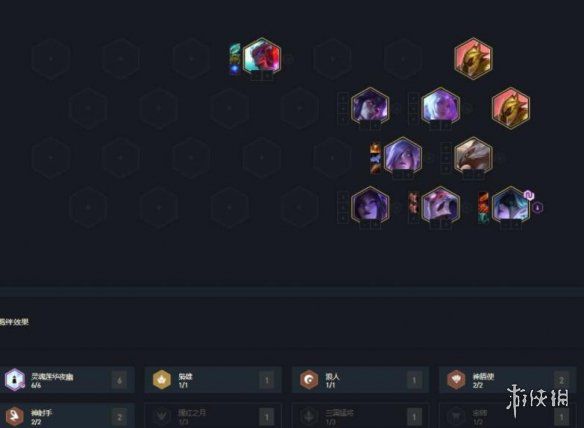
Task: Select the 神射手 2/2 trait entry
Action: [x=67, y=416]
